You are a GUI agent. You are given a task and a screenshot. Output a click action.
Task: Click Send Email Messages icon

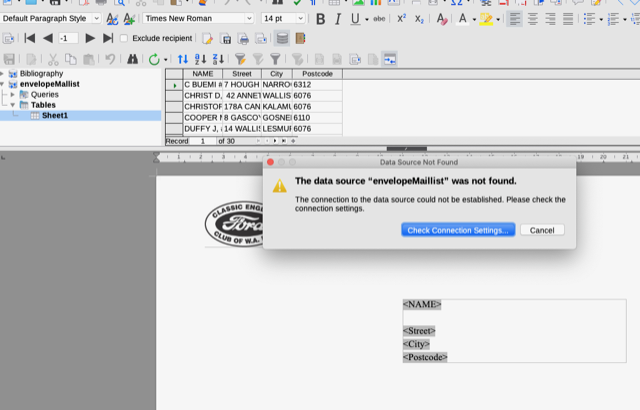[x=261, y=39]
